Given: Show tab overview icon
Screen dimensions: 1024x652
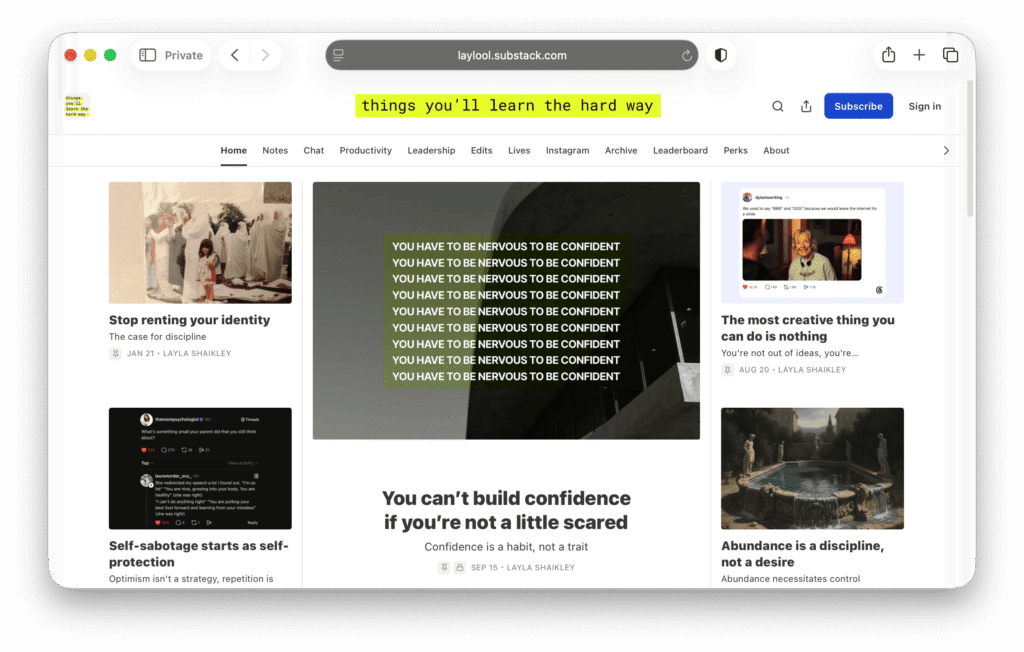Looking at the screenshot, I should 950,56.
